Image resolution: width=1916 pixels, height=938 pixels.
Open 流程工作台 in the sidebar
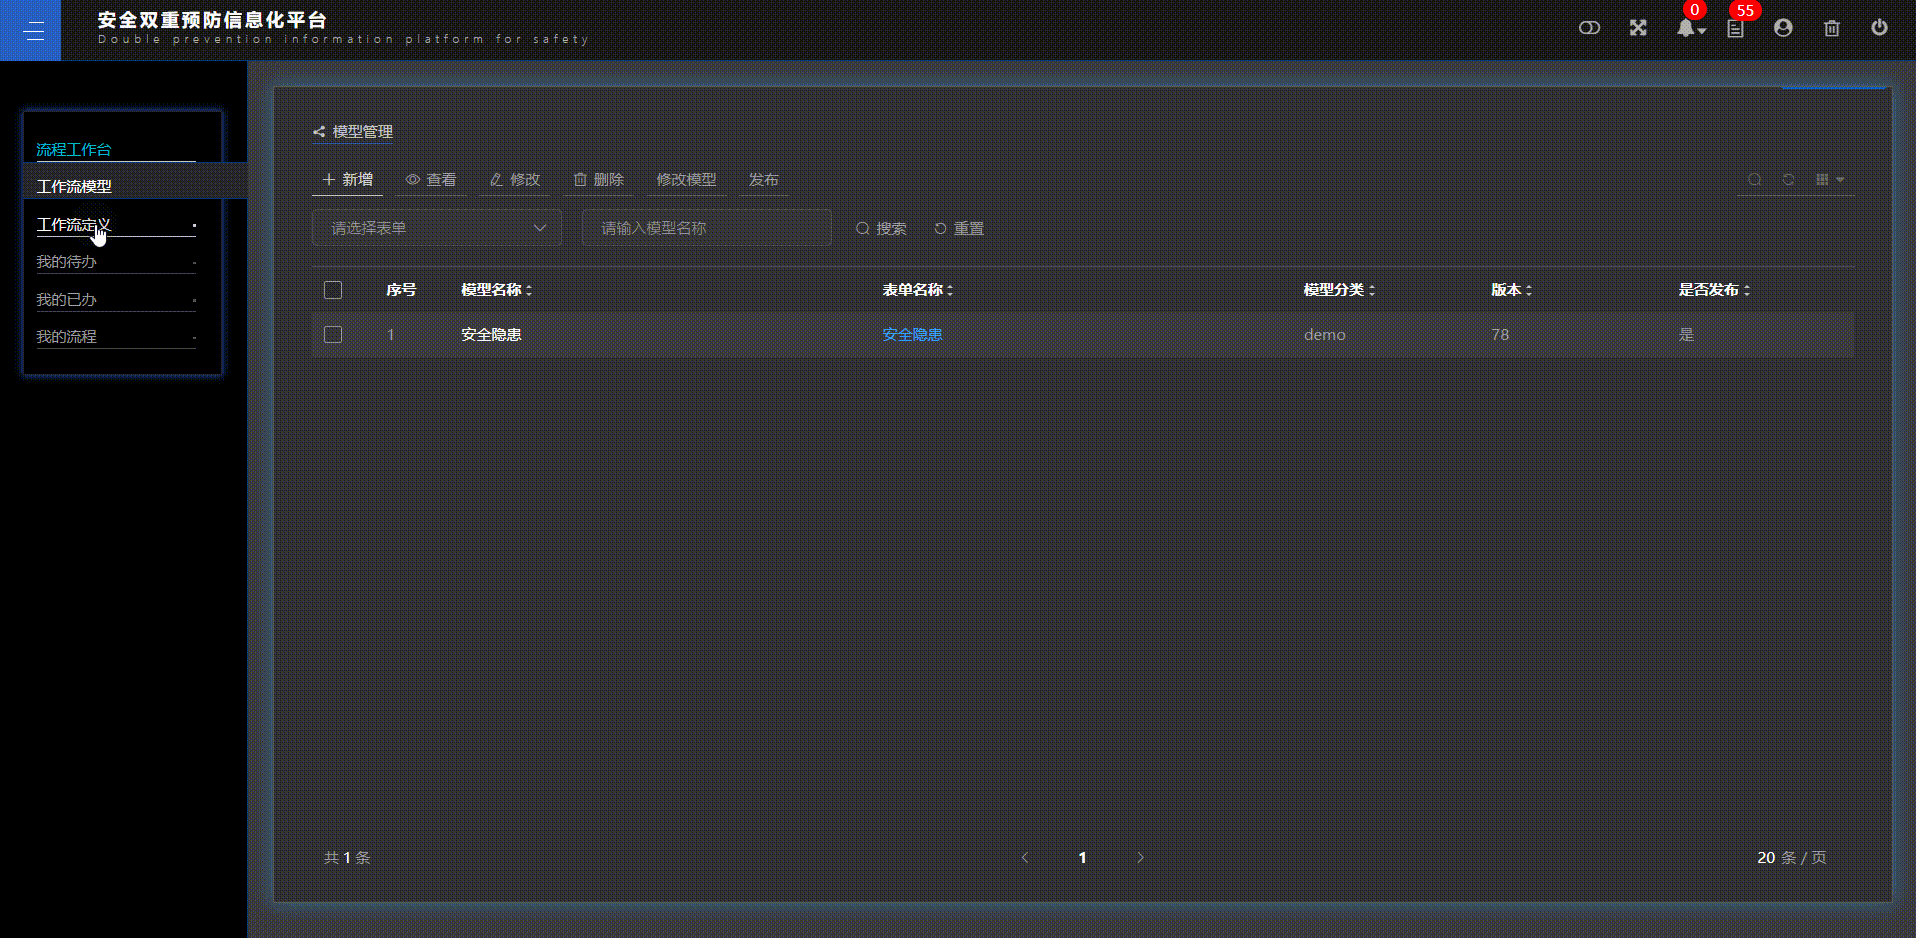pyautogui.click(x=74, y=149)
